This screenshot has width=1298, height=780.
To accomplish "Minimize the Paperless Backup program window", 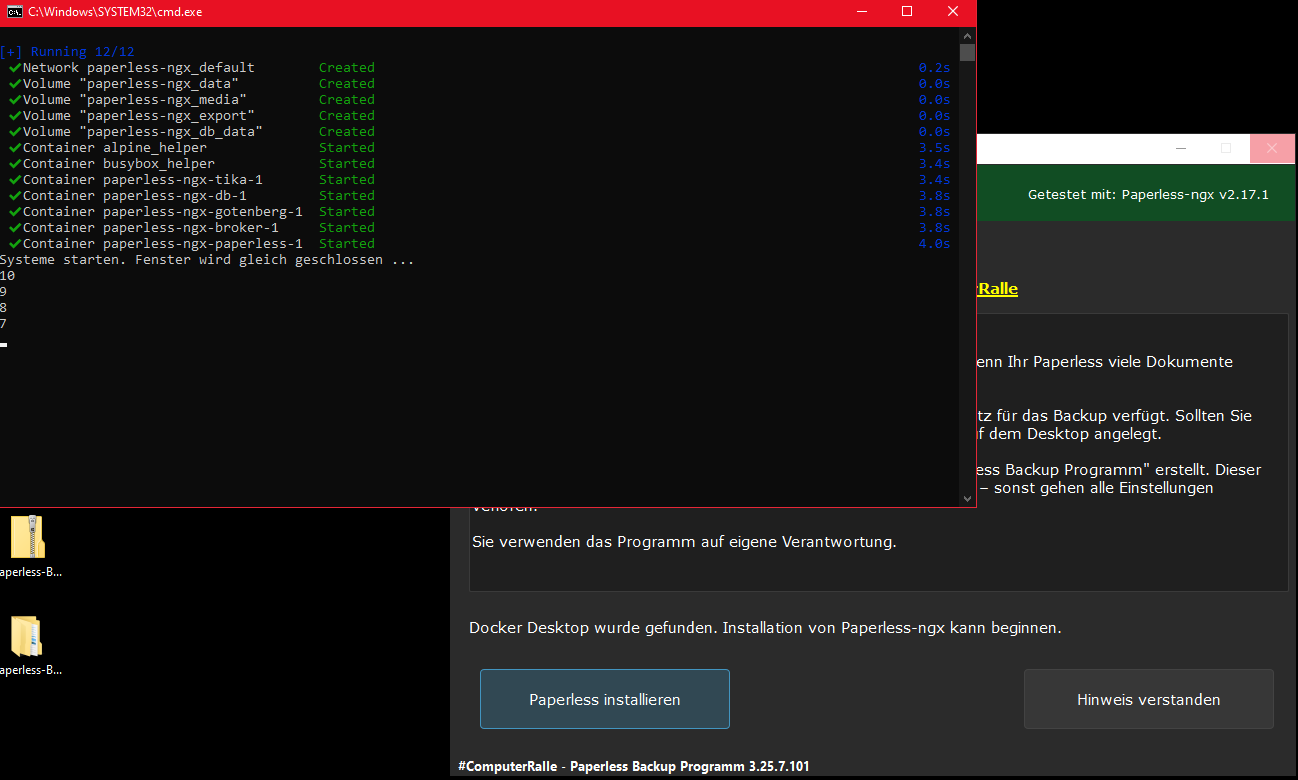I will click(1180, 149).
